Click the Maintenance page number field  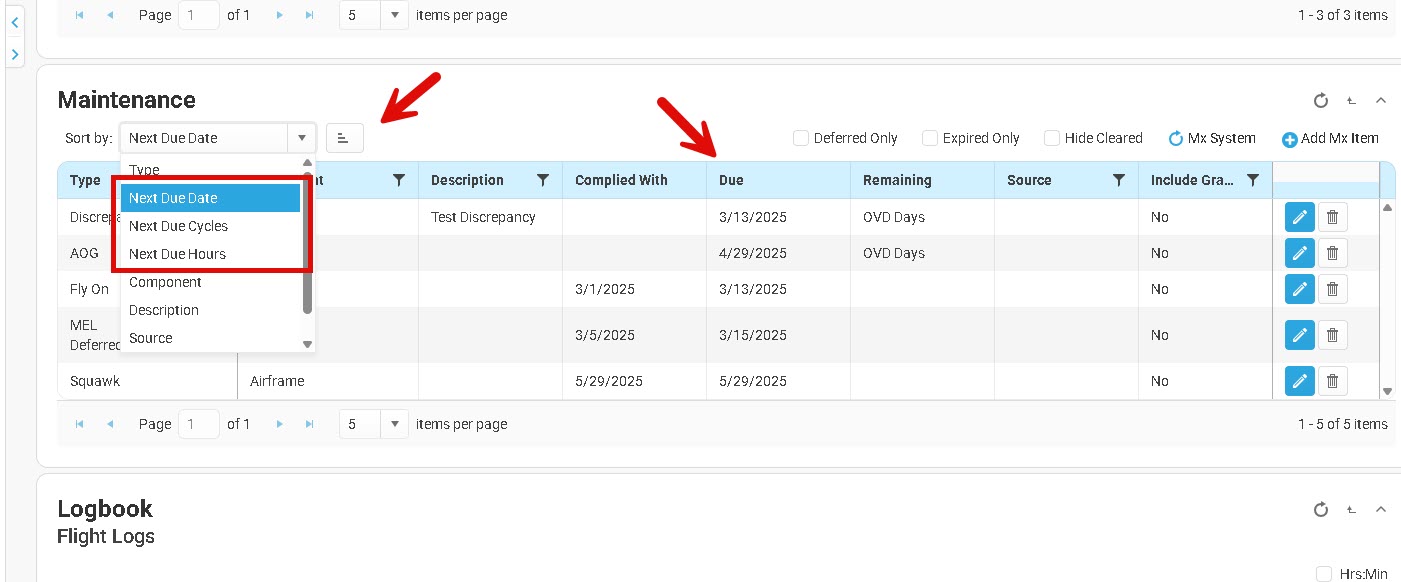(198, 424)
